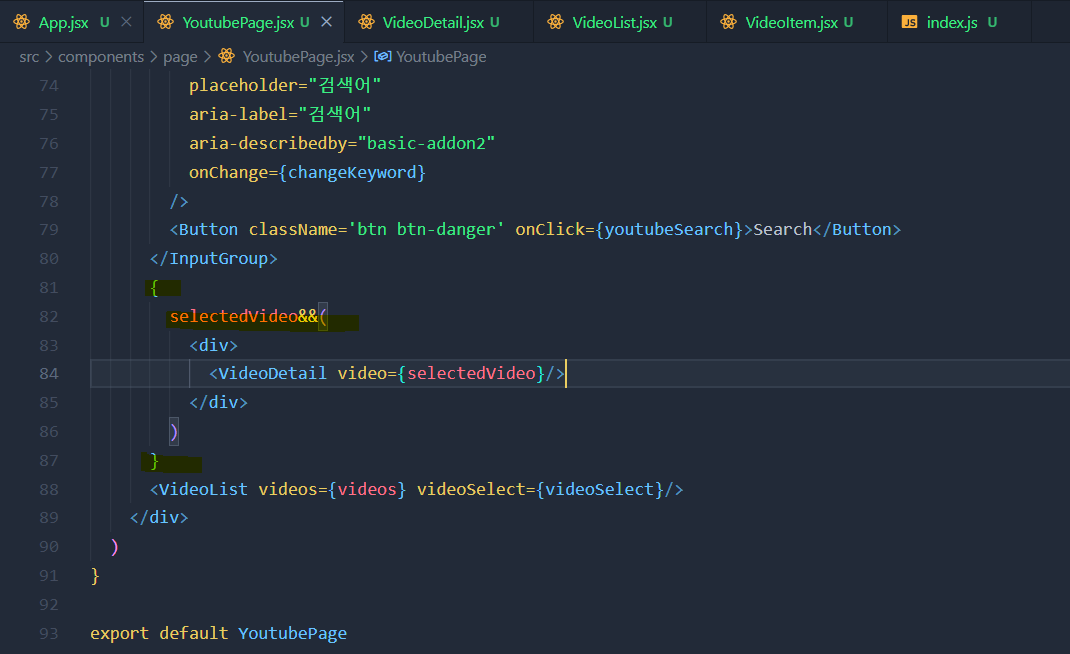
Task: Click the yellow closing brace on line 91
Action: coord(95,576)
